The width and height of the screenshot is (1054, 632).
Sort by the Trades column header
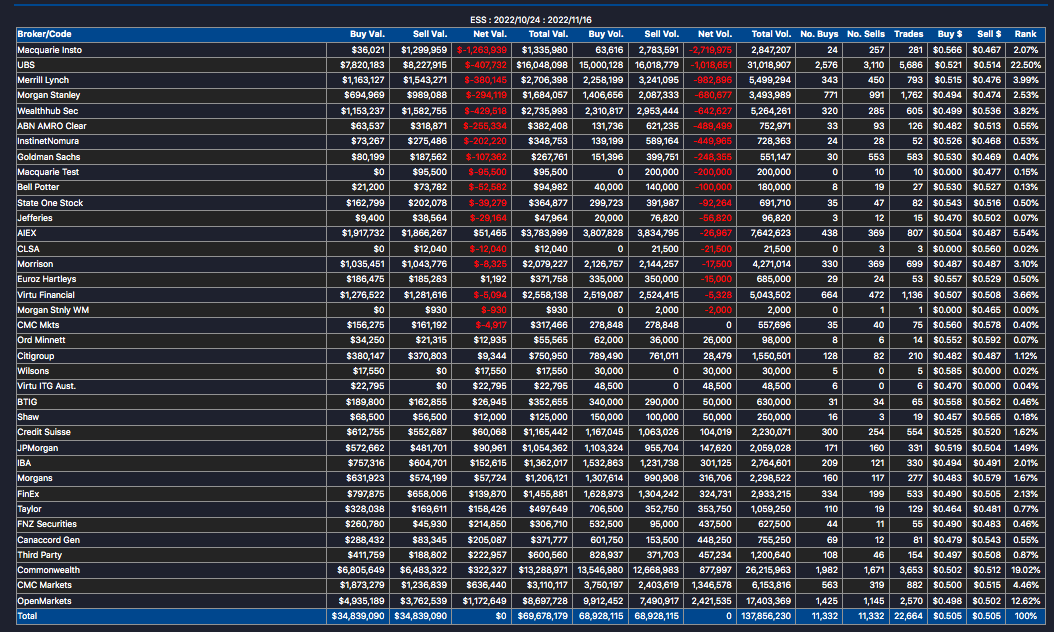tap(909, 34)
